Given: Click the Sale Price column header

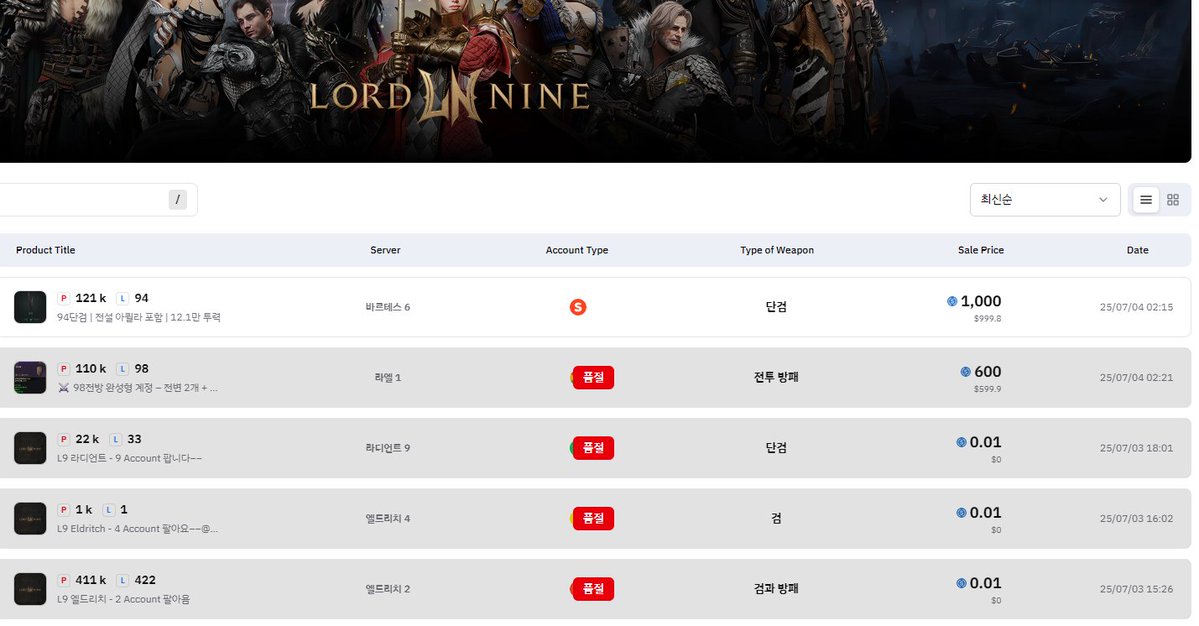Looking at the screenshot, I should (980, 250).
